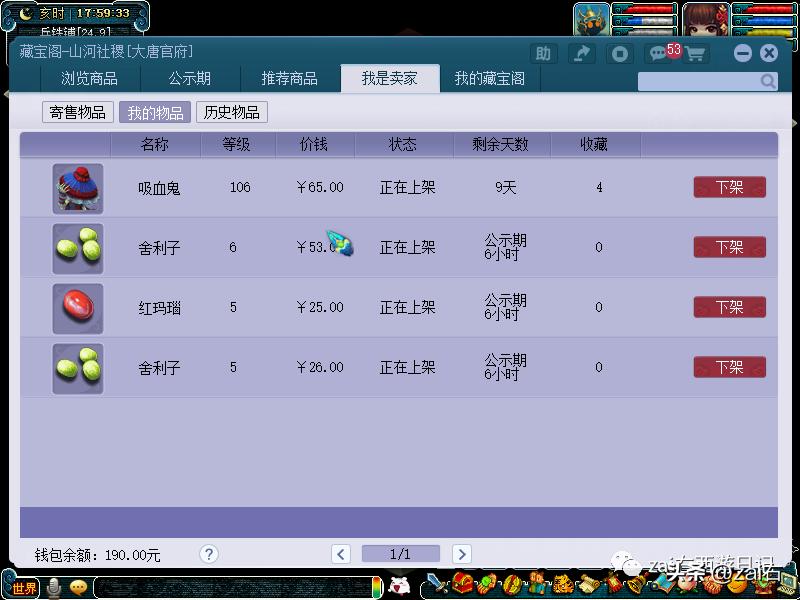Click 下架 for the level 6 舍利子
The height and width of the screenshot is (600, 800).
point(730,247)
